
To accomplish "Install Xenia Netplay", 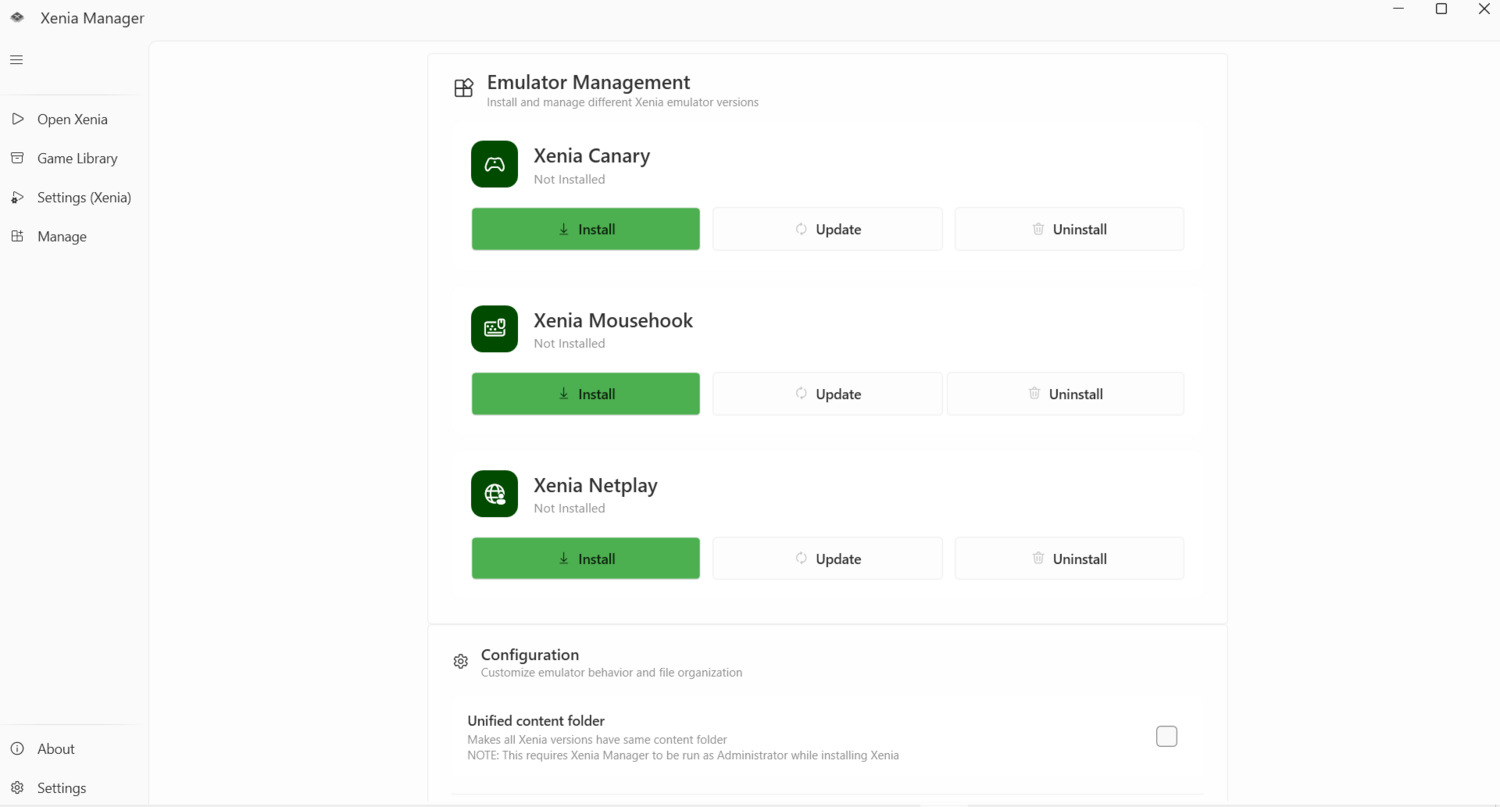I will point(585,559).
